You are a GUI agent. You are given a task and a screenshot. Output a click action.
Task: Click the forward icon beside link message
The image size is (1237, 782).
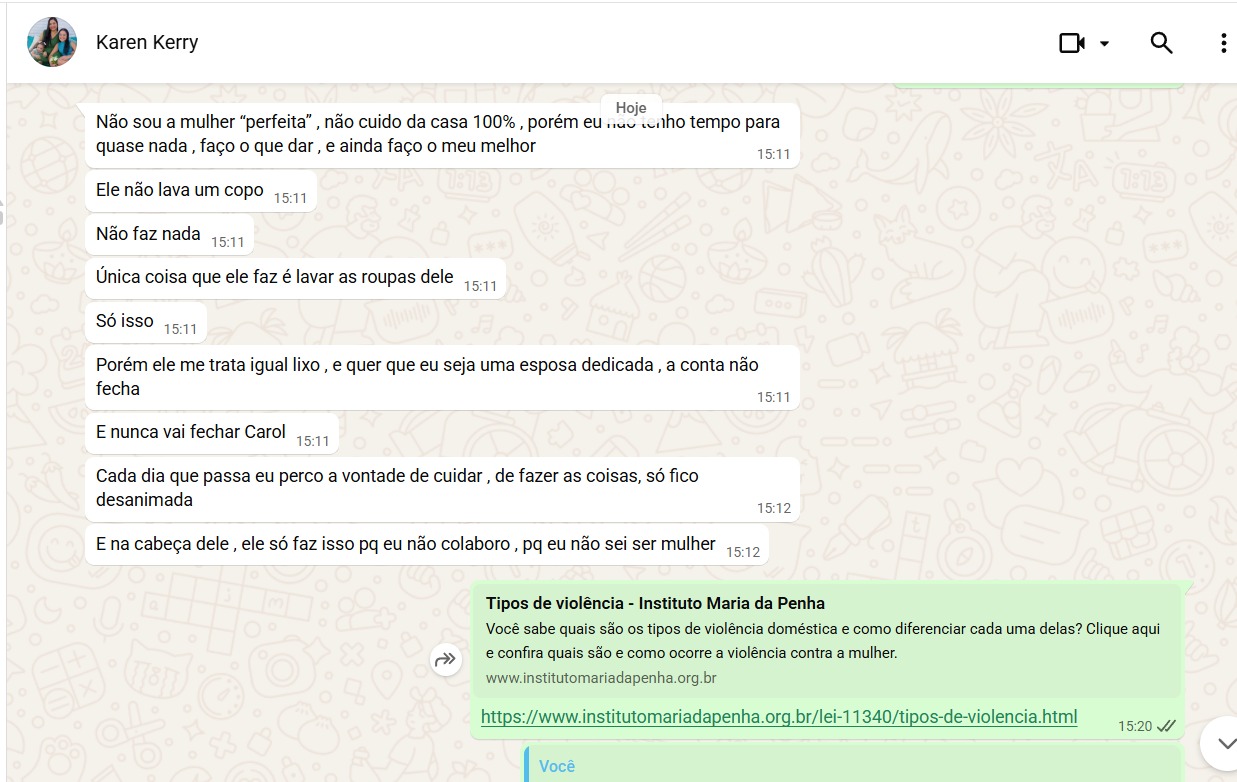445,660
